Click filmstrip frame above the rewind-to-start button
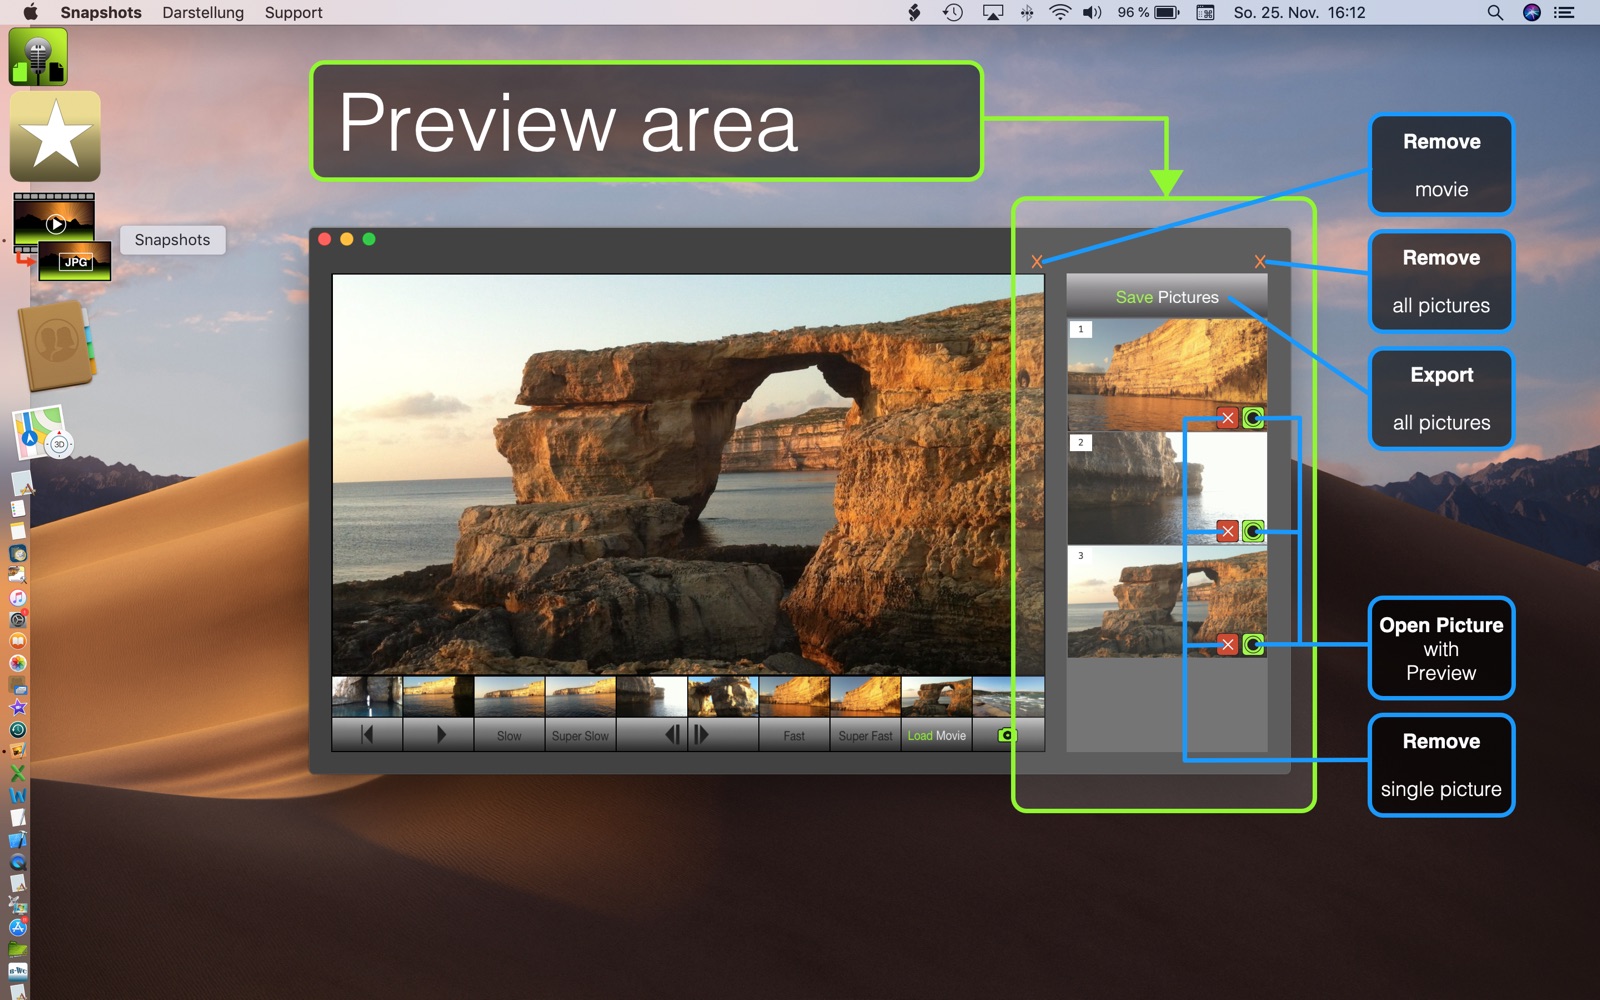The width and height of the screenshot is (1600, 1000). tap(367, 697)
